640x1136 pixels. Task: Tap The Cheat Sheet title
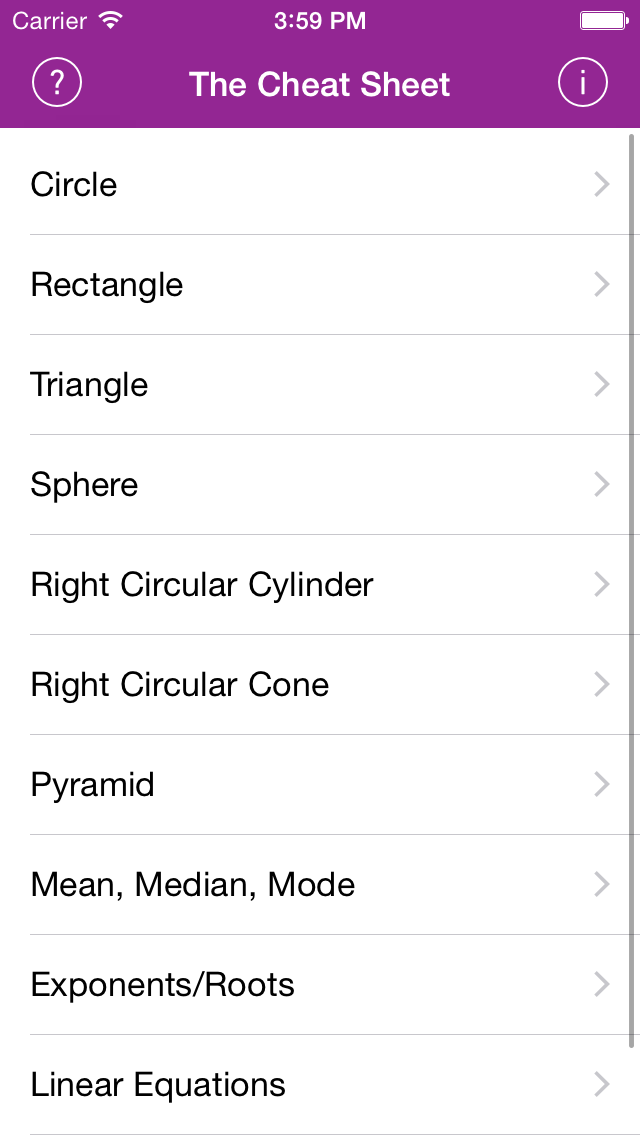click(320, 84)
